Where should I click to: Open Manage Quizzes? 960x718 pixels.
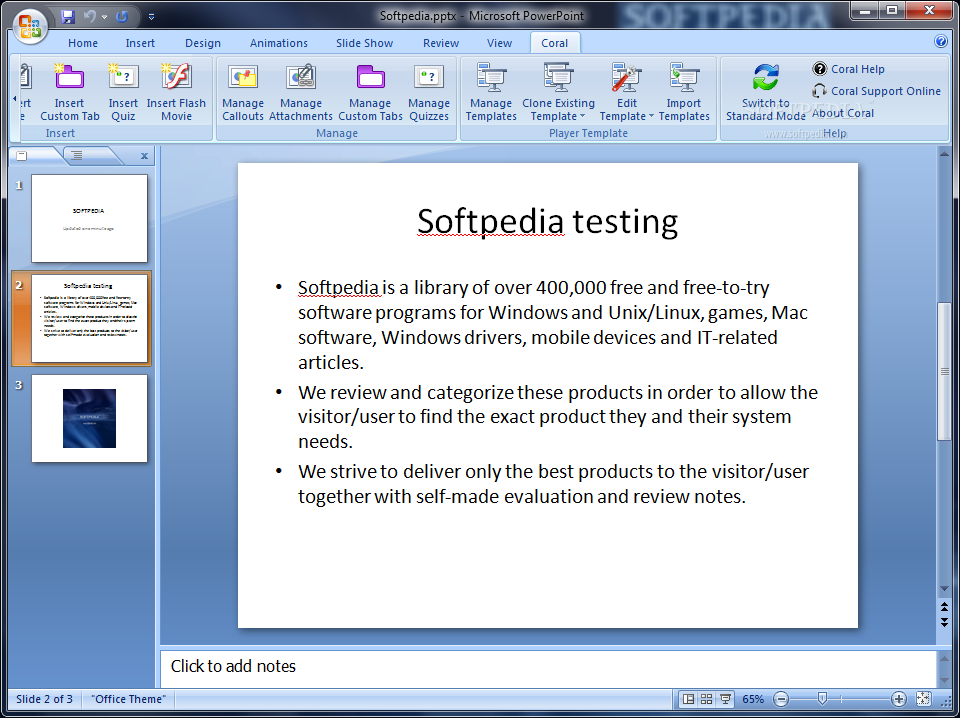coord(429,92)
